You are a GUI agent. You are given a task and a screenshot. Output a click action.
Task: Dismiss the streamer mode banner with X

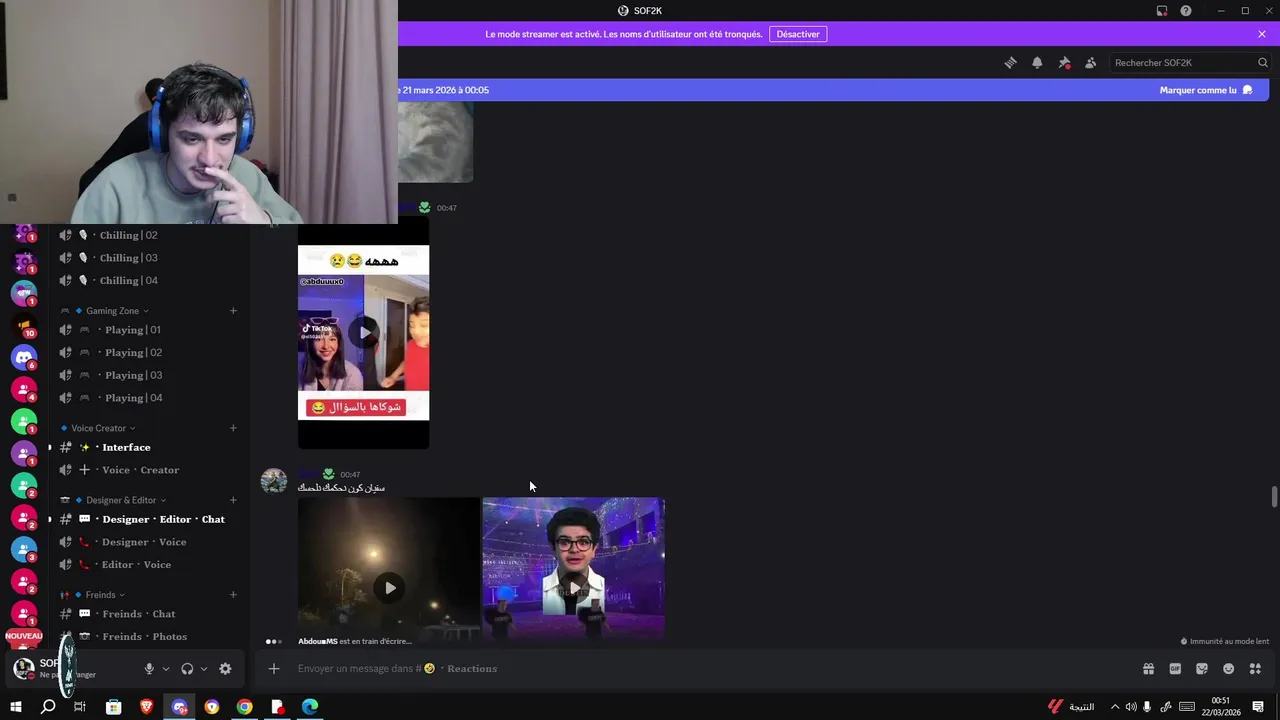[x=1262, y=34]
